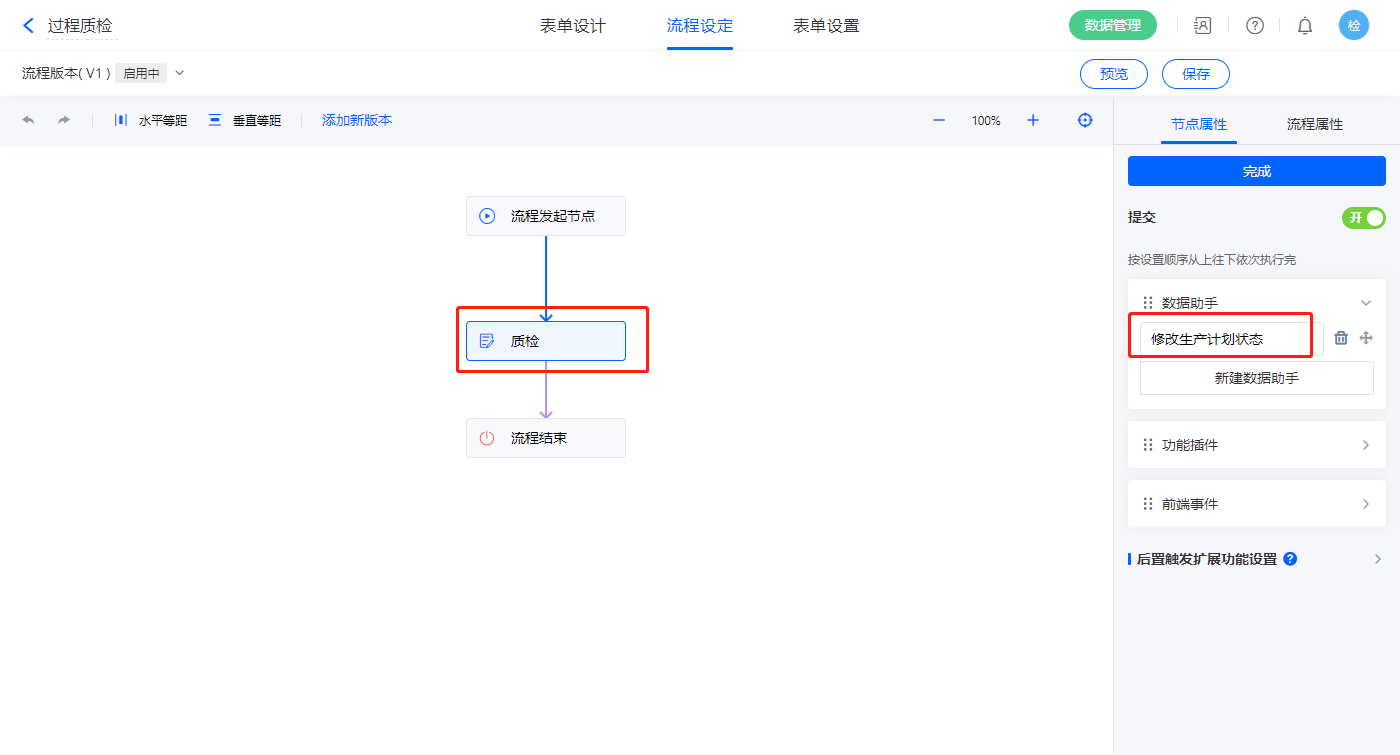This screenshot has width=1400, height=755.
Task: Click the redo arrow in toolbar
Action: [64, 120]
